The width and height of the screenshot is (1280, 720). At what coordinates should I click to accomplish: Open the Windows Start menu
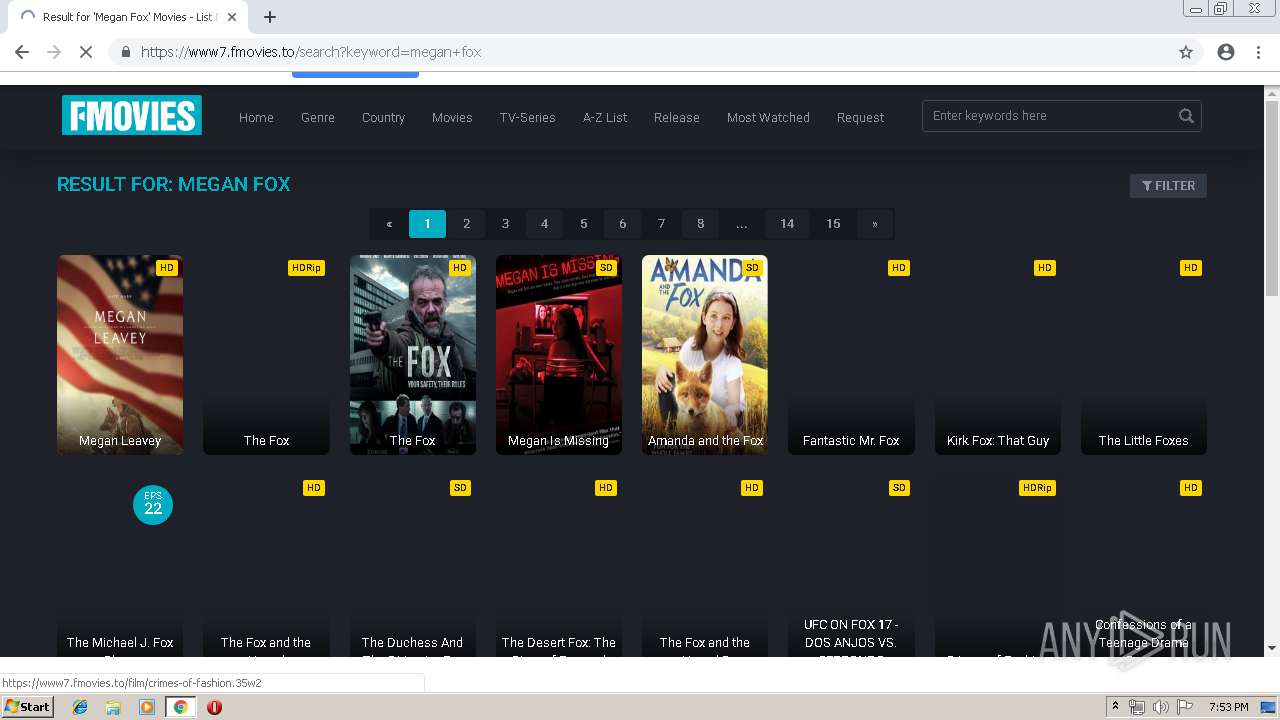[27, 707]
